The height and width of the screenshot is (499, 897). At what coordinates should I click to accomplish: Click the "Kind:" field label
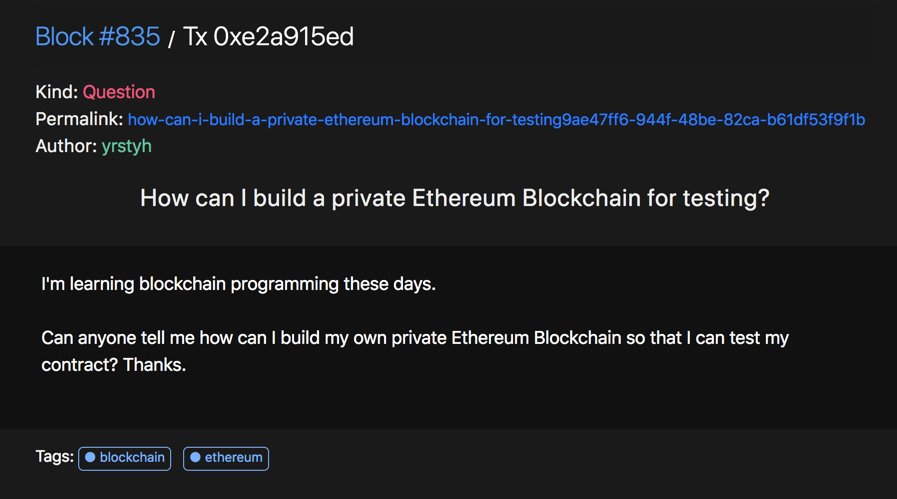pyautogui.click(x=57, y=92)
